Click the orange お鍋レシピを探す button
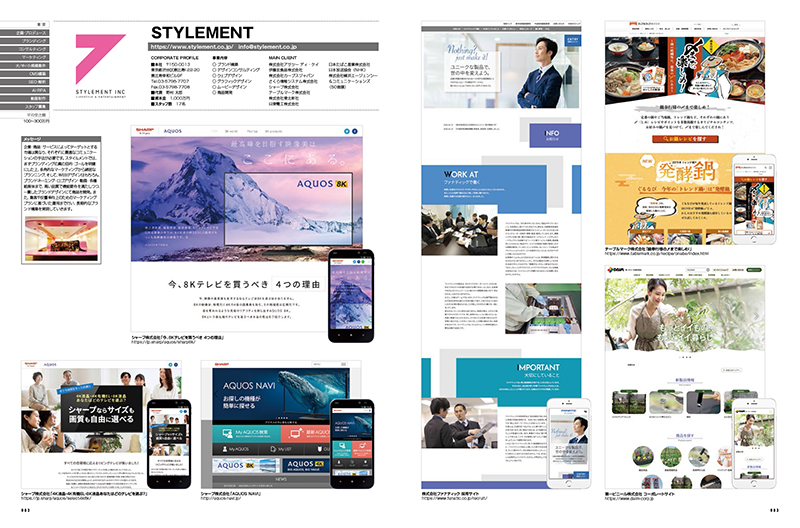Image resolution: width=800 pixels, height=528 pixels. pos(685,138)
